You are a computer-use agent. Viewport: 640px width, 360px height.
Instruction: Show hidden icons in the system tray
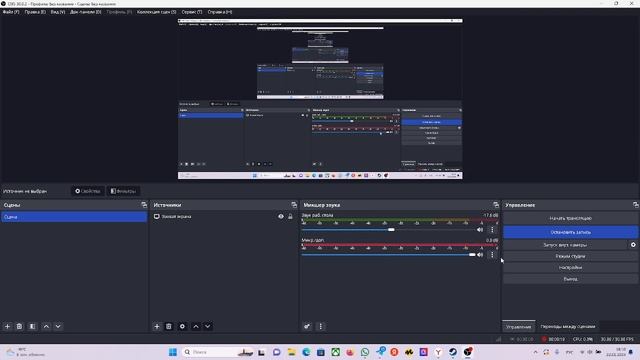coord(536,352)
